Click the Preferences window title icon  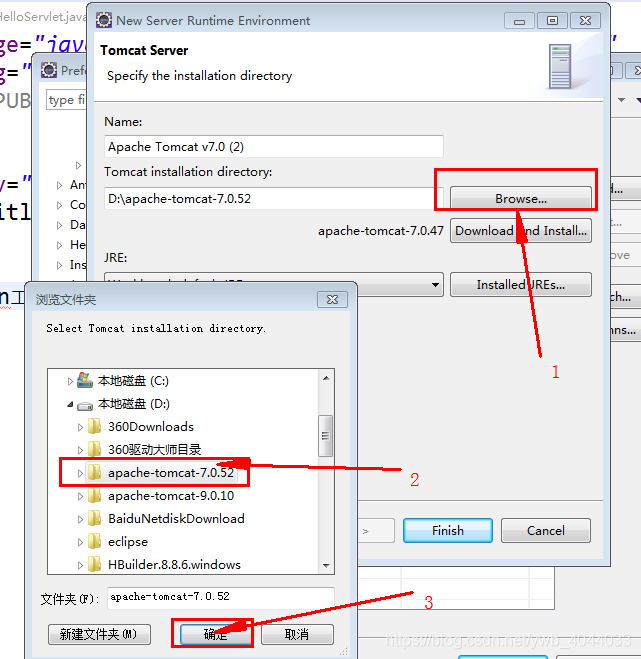[x=49, y=70]
